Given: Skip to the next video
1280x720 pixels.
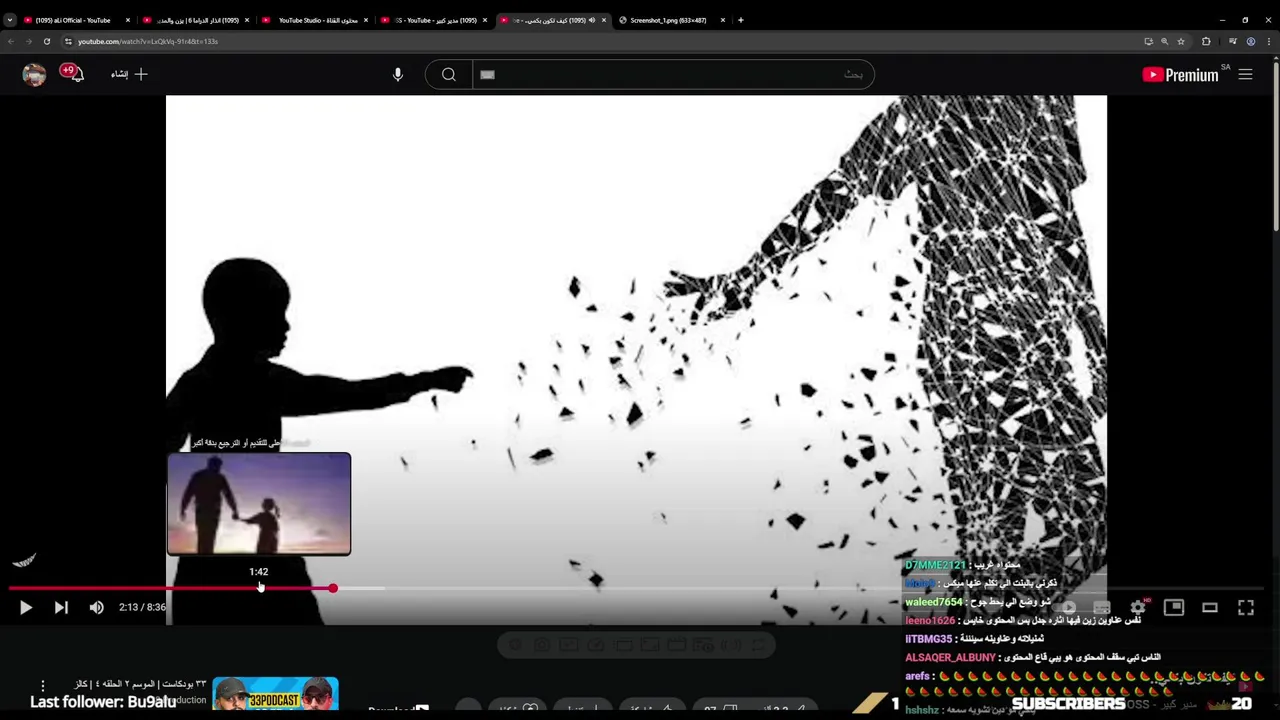Looking at the screenshot, I should point(61,607).
